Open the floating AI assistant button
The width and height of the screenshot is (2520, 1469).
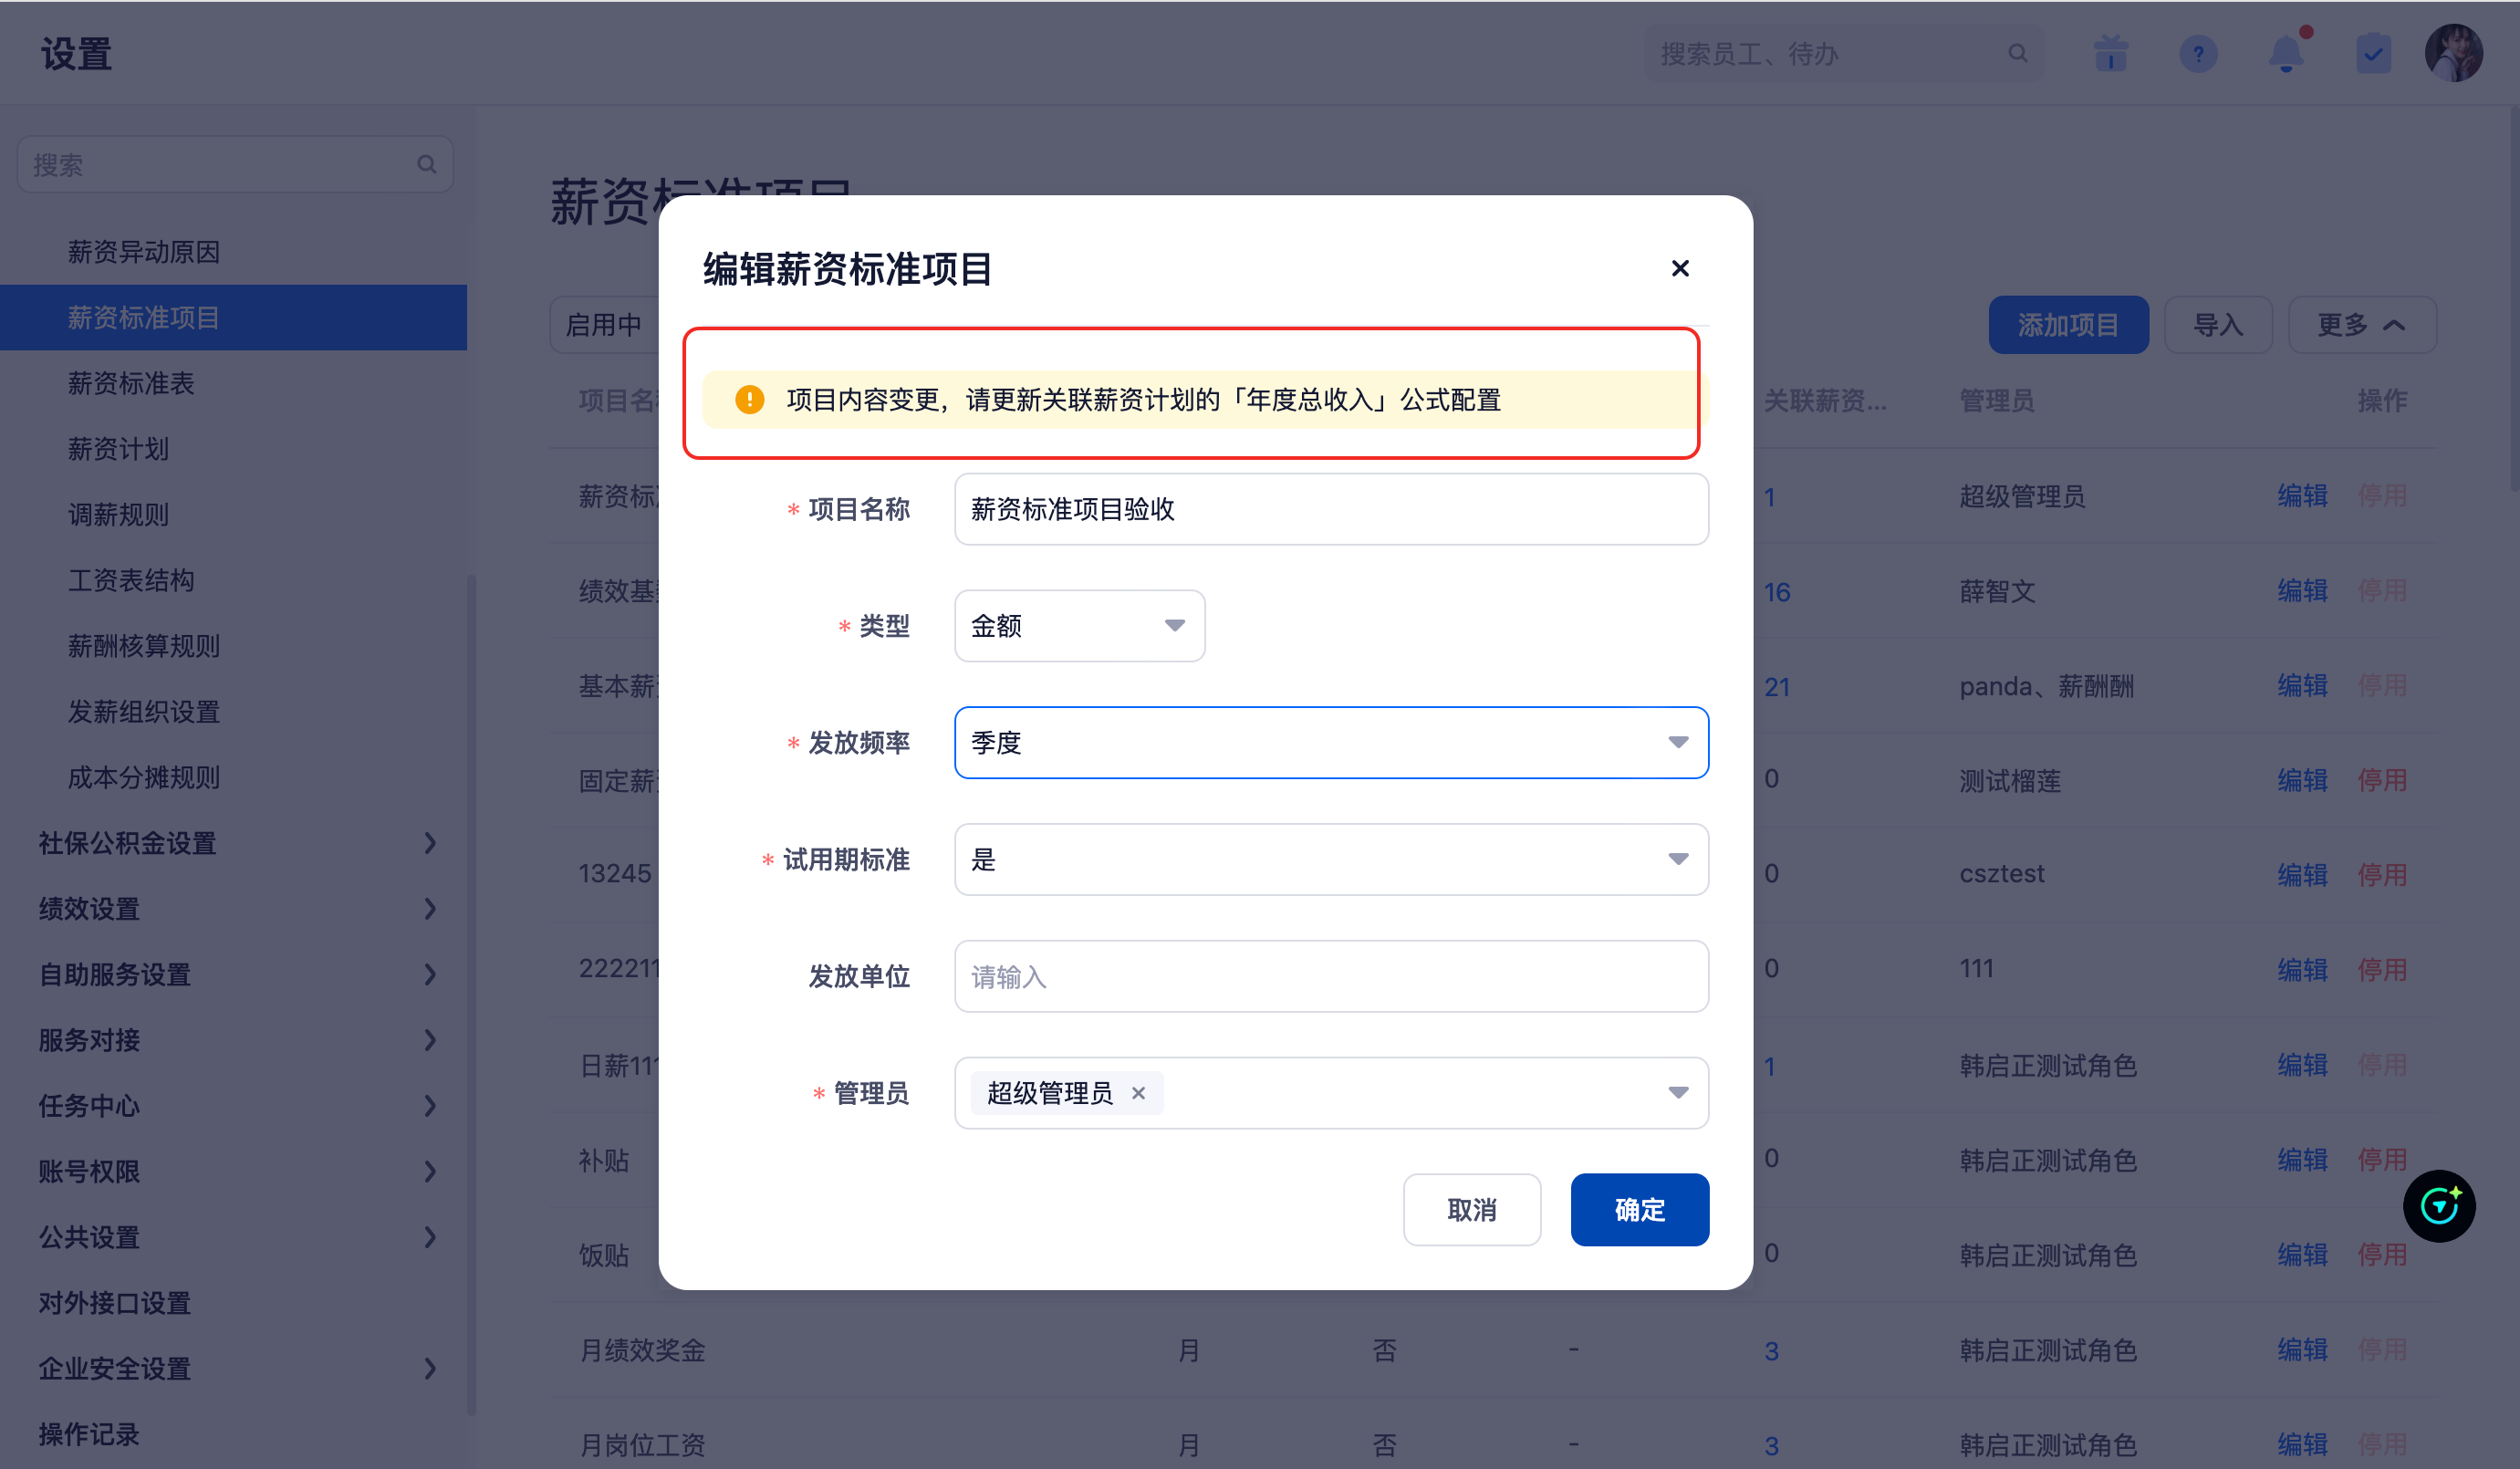tap(2439, 1206)
